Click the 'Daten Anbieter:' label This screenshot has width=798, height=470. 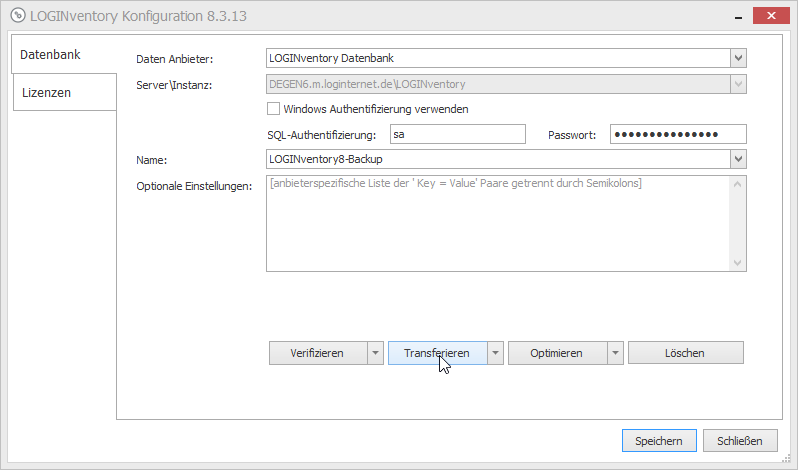tap(175, 59)
